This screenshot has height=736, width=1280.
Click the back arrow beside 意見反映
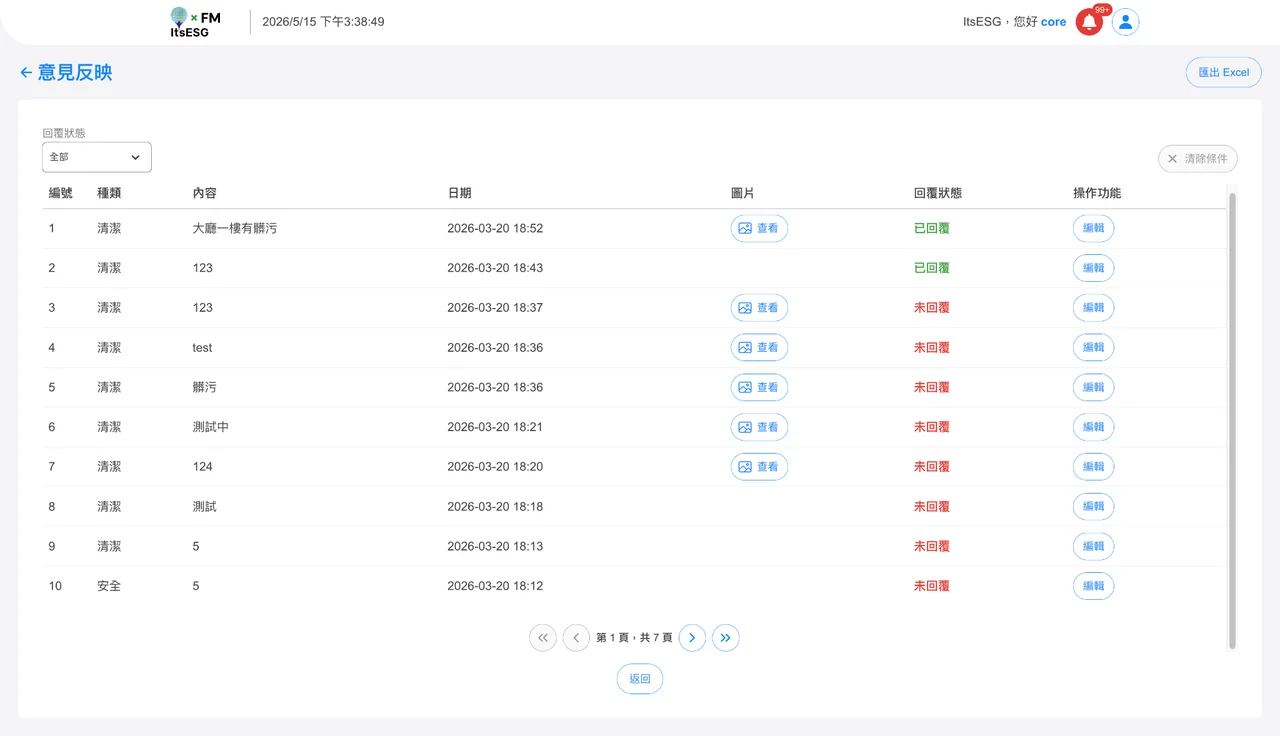[26, 72]
